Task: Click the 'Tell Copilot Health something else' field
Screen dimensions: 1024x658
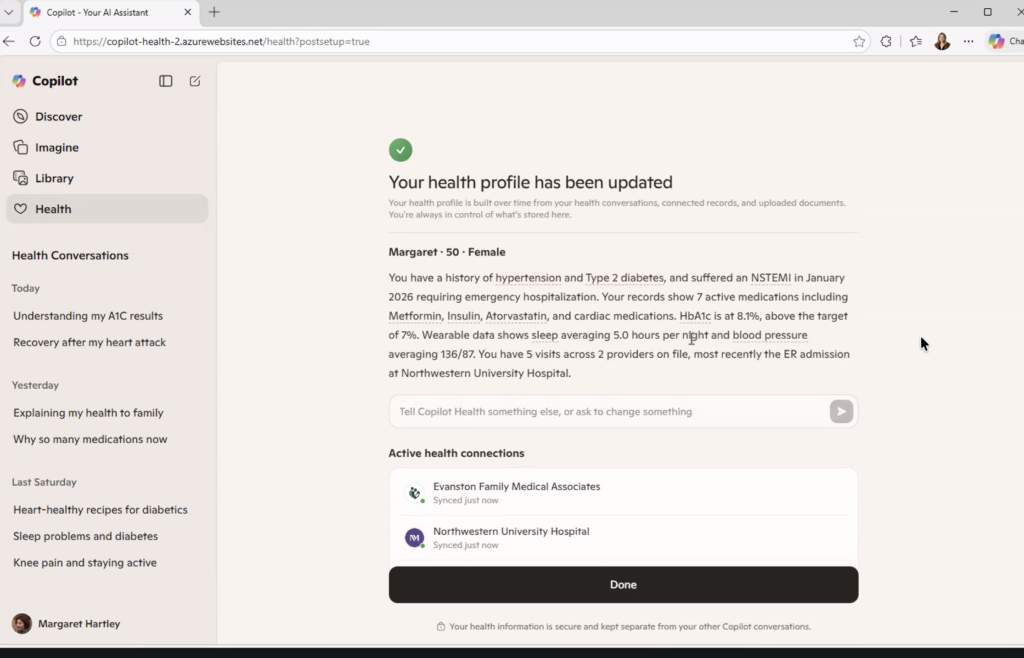Action: pyautogui.click(x=605, y=412)
